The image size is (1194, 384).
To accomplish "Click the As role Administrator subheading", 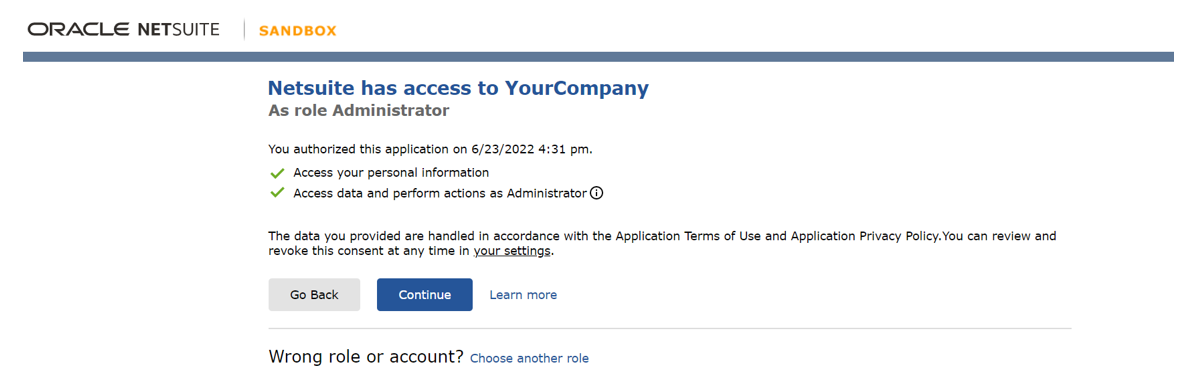I will pos(359,111).
